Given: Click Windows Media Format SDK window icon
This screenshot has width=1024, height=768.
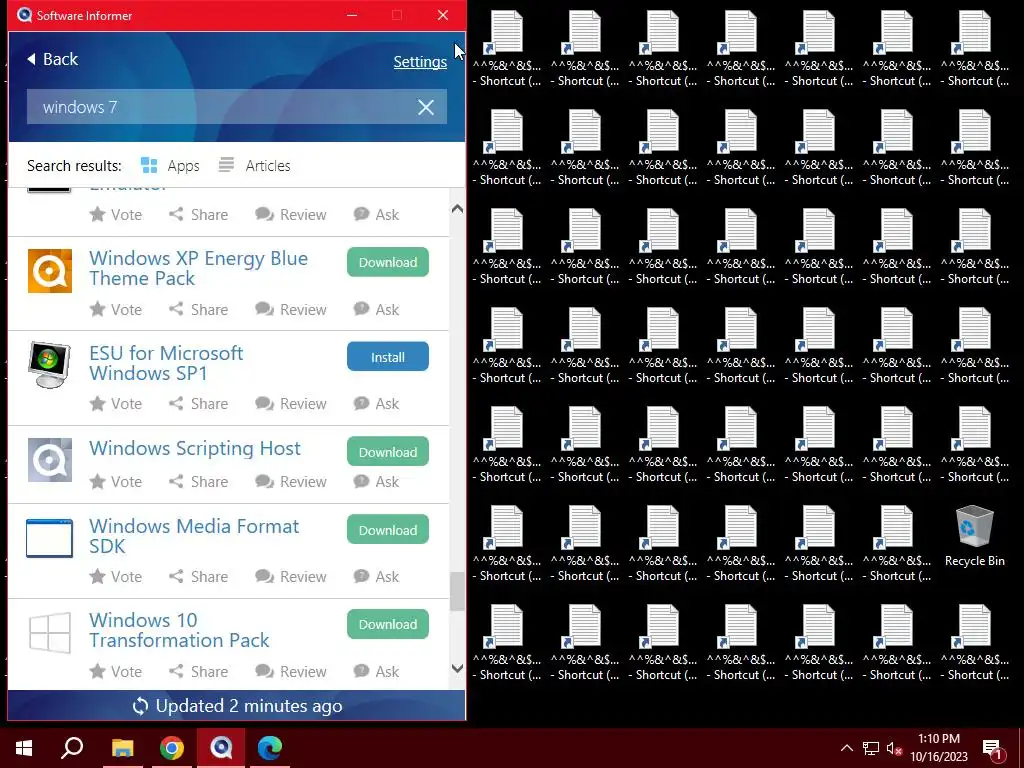Looking at the screenshot, I should pyautogui.click(x=50, y=538).
